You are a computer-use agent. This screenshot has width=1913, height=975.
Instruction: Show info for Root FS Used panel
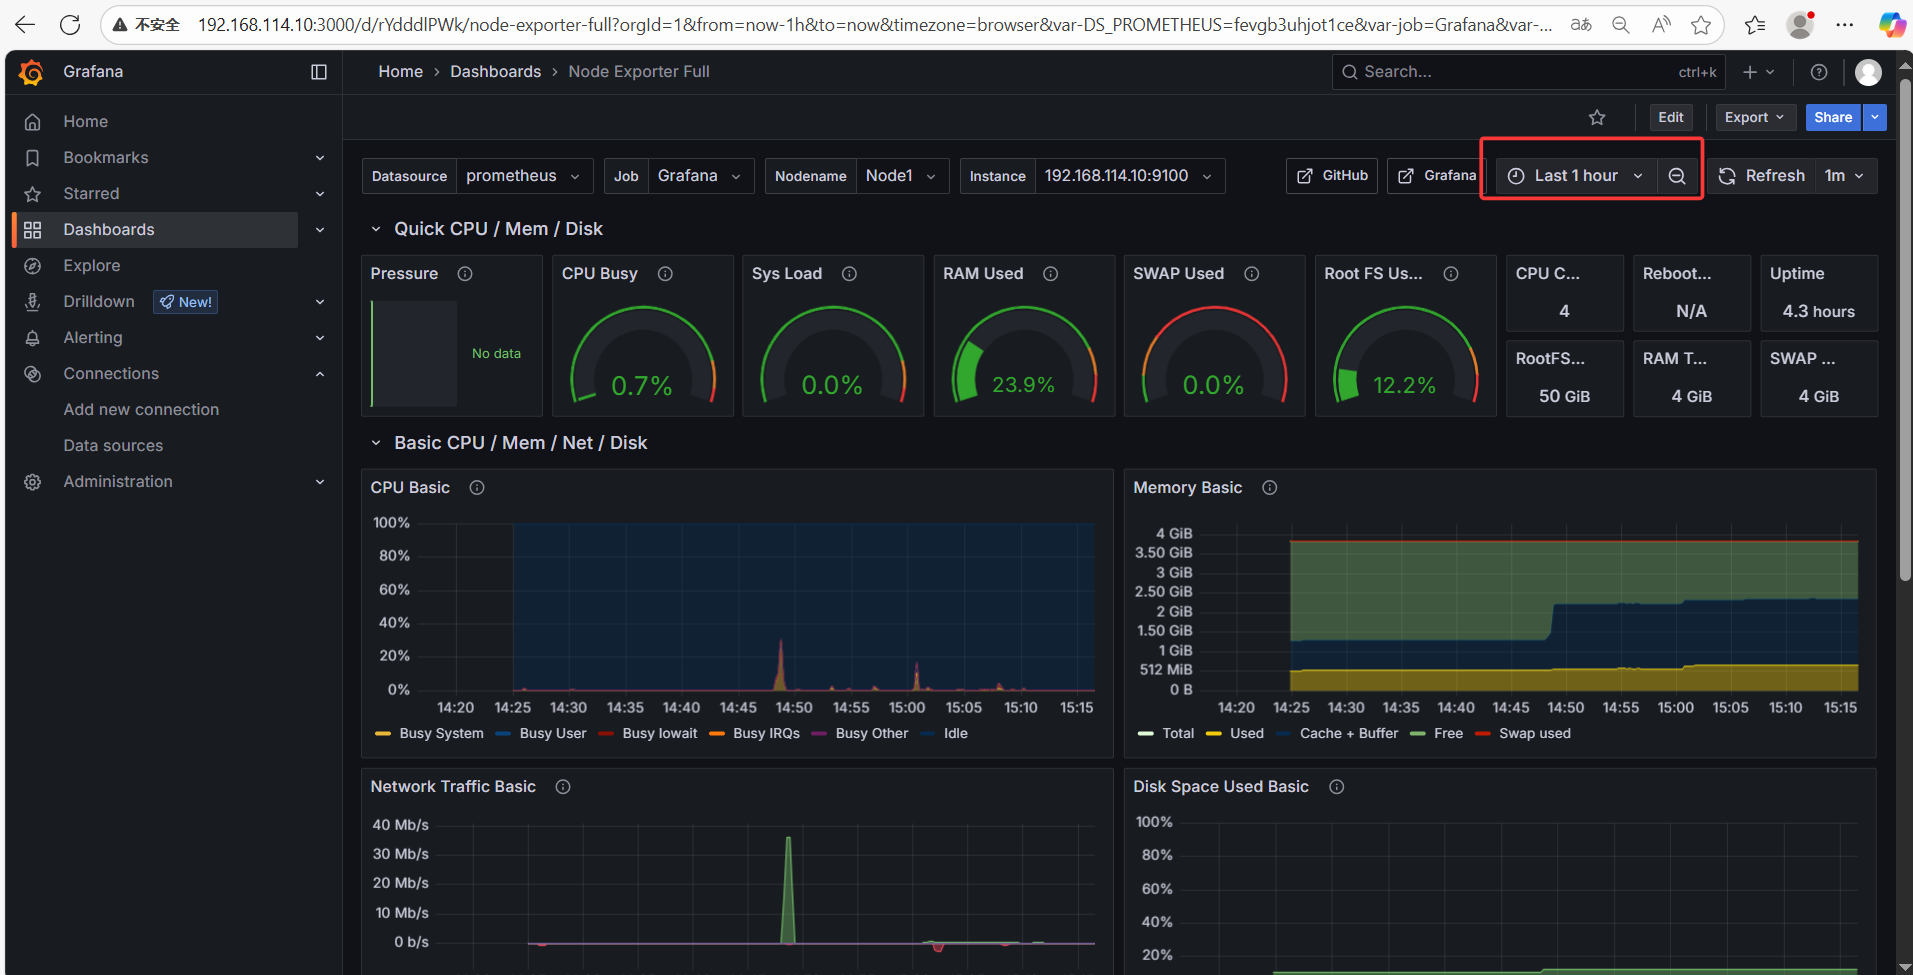[1451, 274]
